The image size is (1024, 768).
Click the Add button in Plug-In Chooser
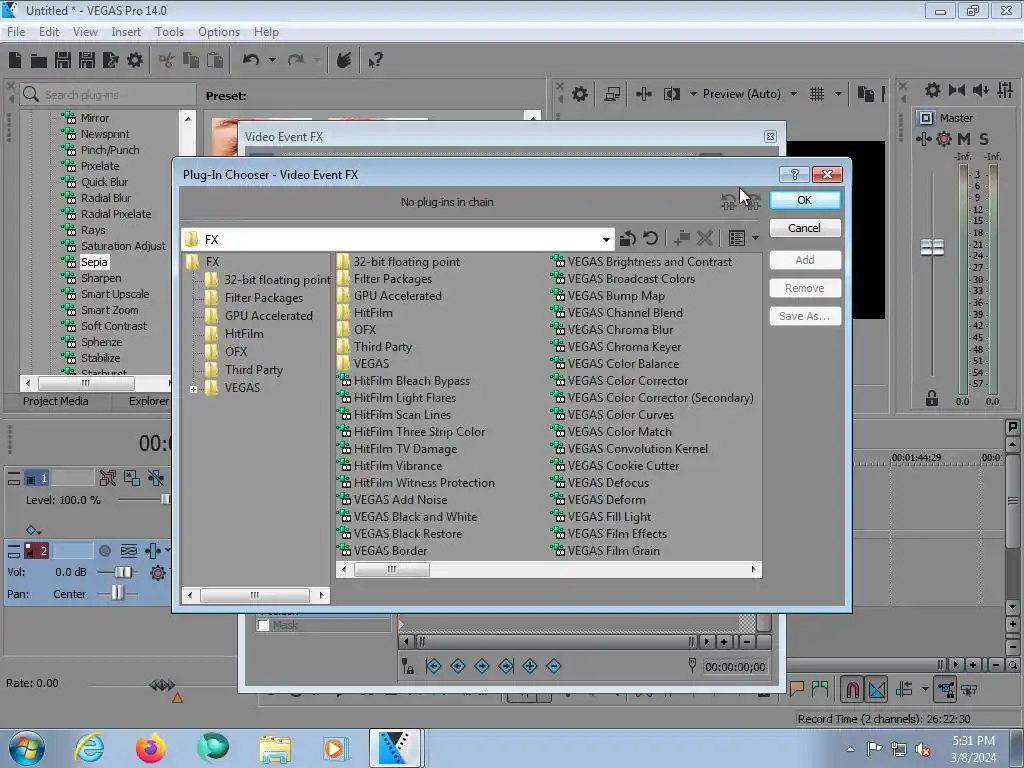(x=805, y=260)
